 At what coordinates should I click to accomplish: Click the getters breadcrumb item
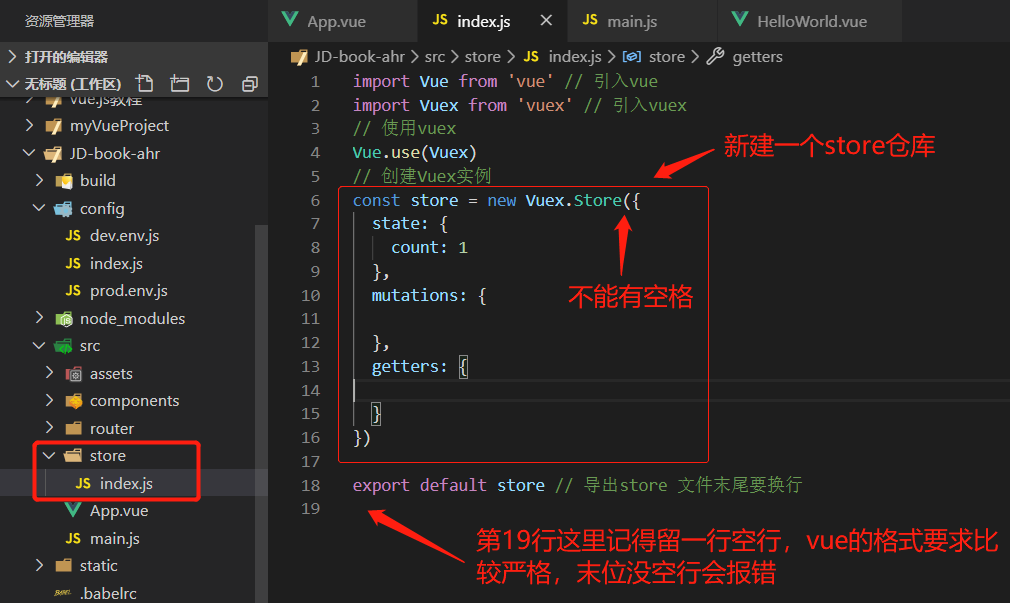coord(757,57)
